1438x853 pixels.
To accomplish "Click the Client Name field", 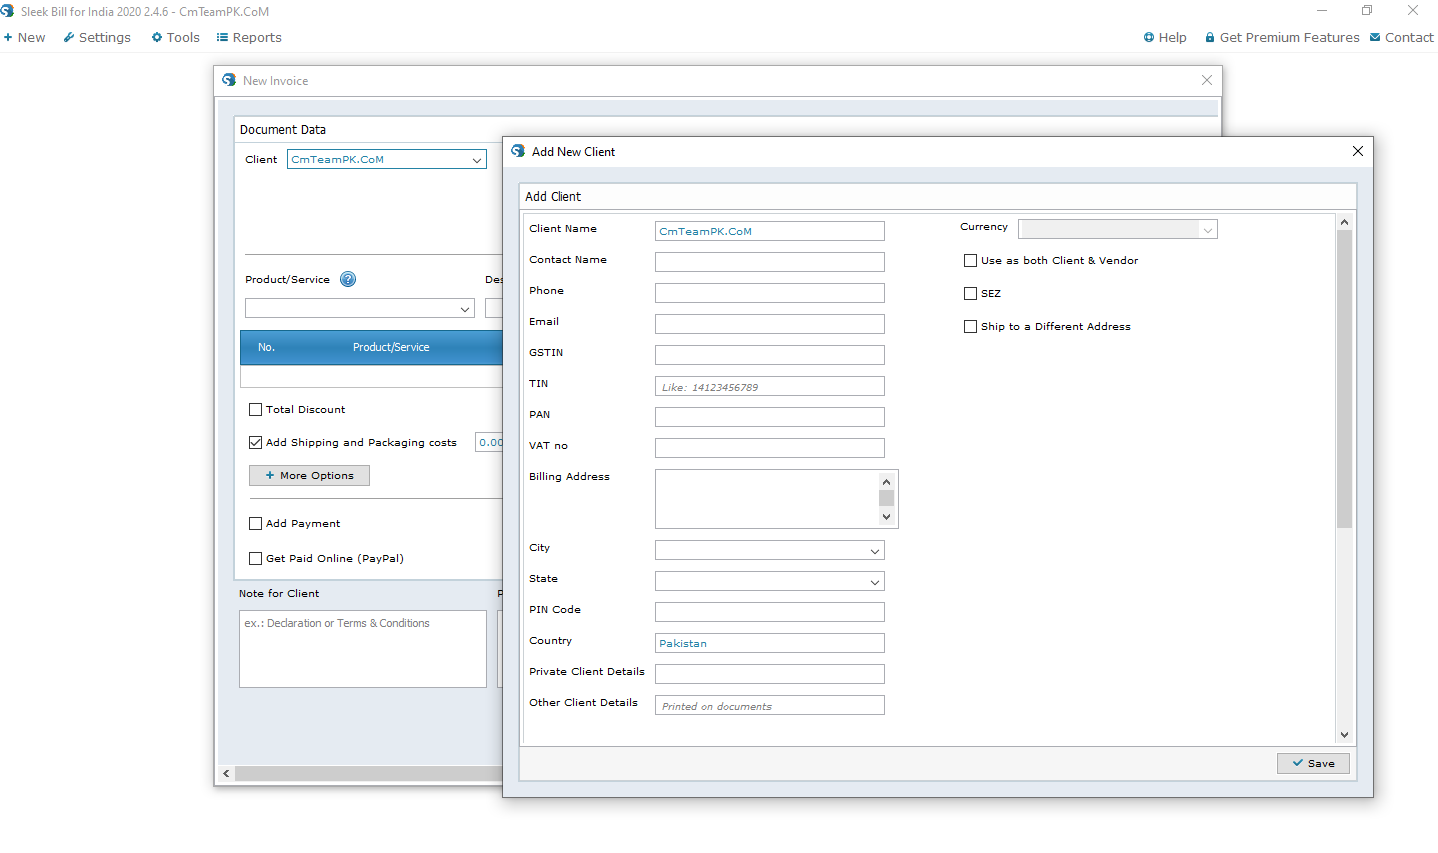I will [769, 231].
